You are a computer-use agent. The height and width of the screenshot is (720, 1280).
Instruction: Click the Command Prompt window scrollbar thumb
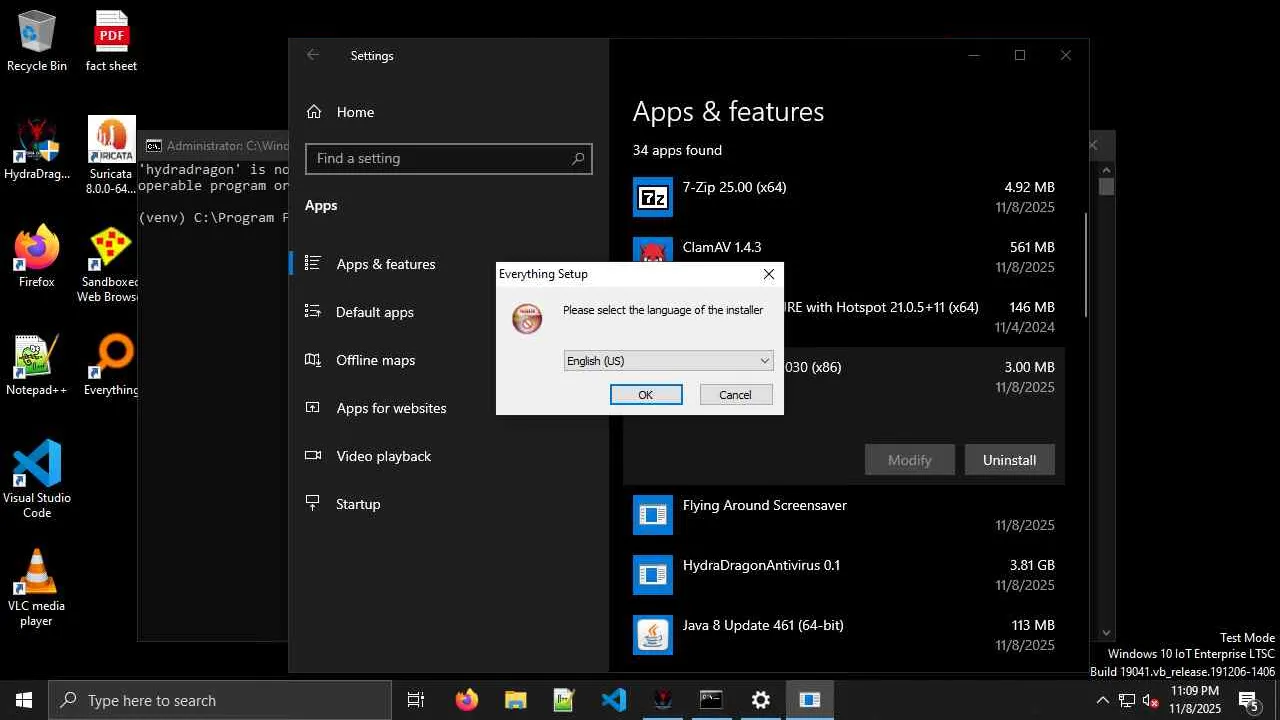click(1106, 186)
